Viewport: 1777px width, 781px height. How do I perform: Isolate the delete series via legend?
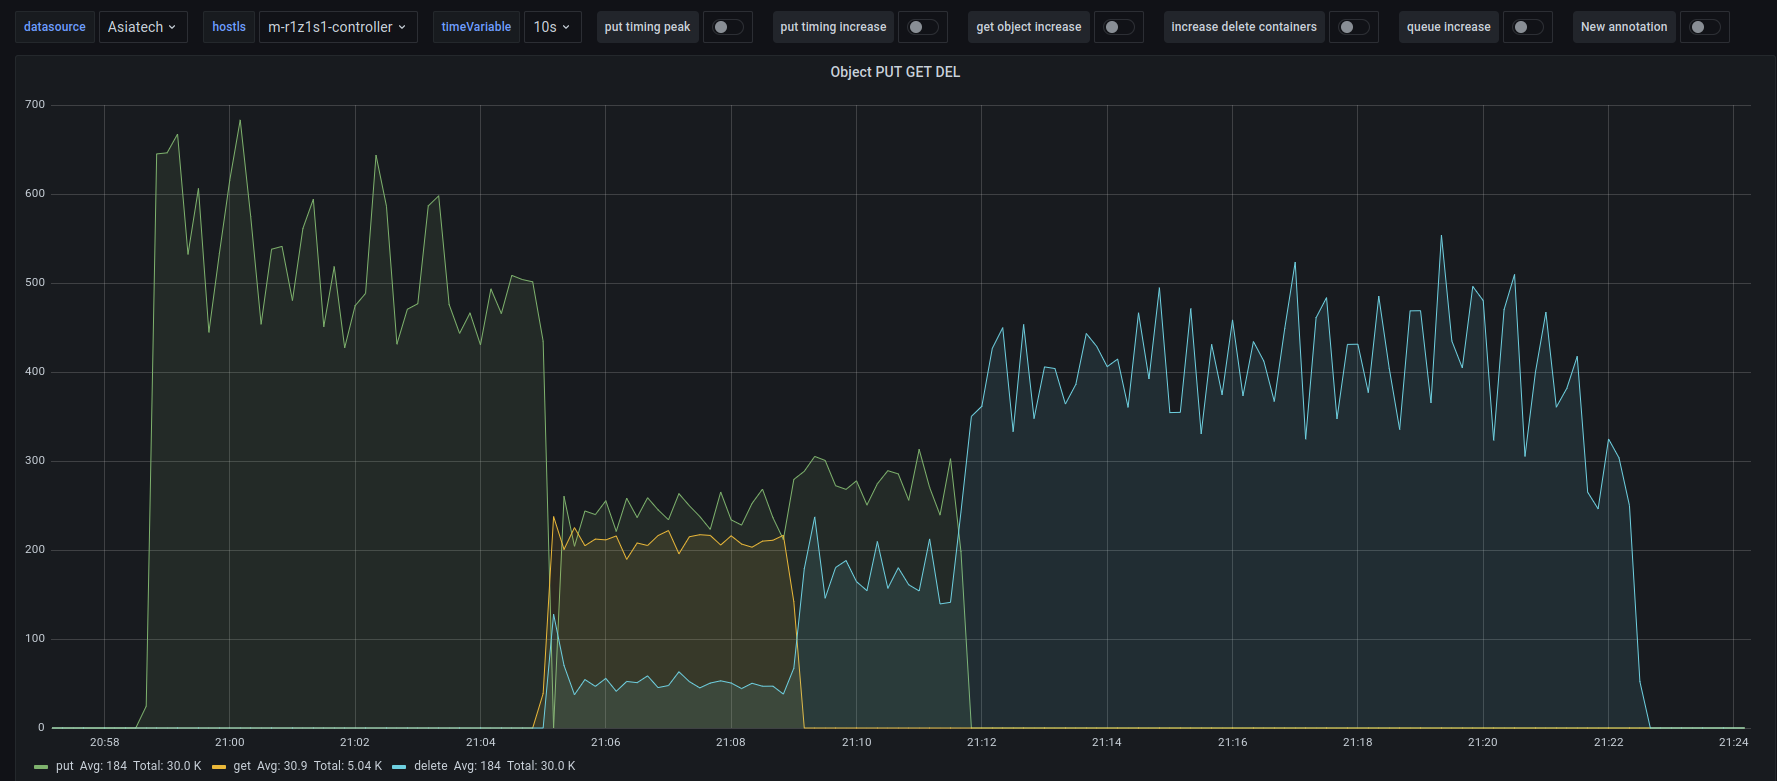click(430, 766)
